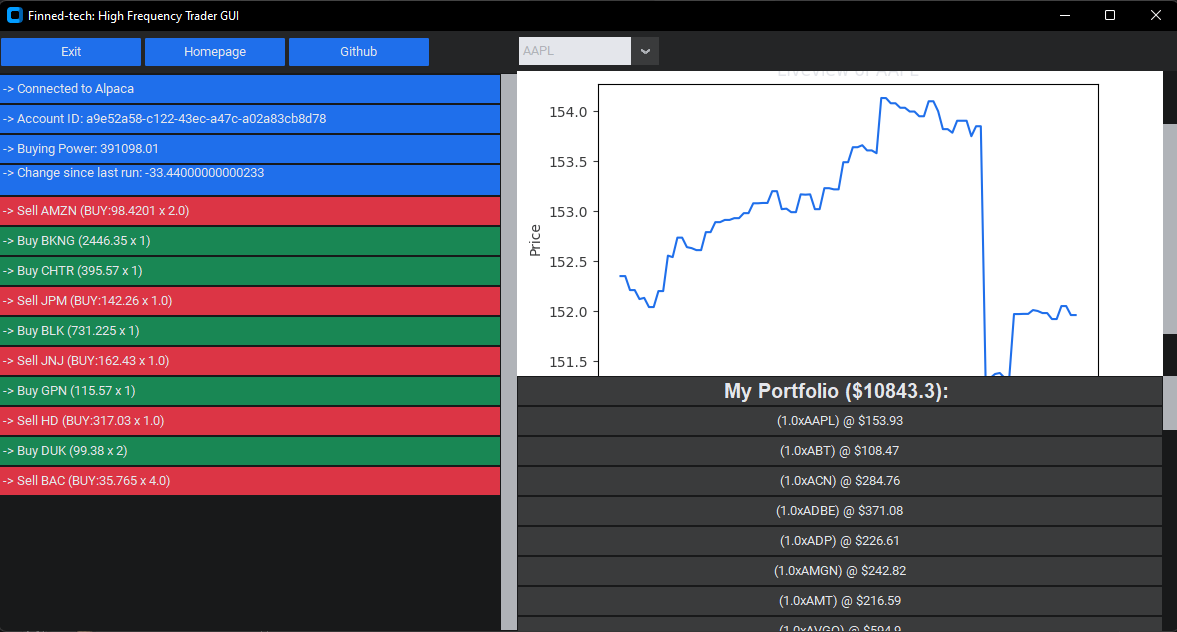1177x632 pixels.
Task: Select the Connected to Alpaca row
Action: pyautogui.click(x=250, y=89)
